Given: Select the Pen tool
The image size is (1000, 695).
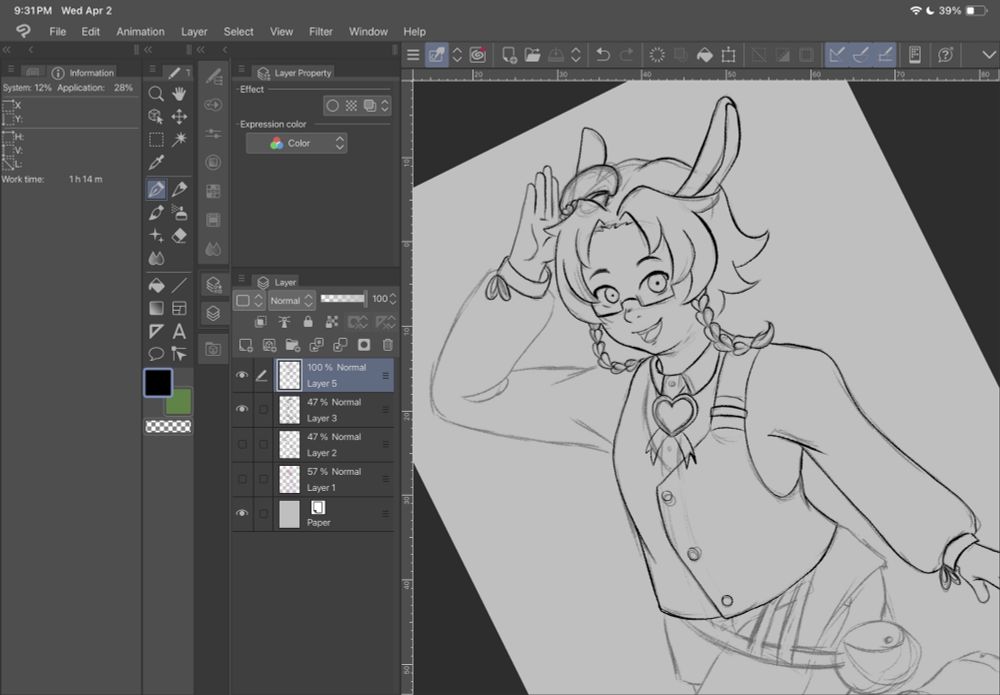Looking at the screenshot, I should pos(156,189).
